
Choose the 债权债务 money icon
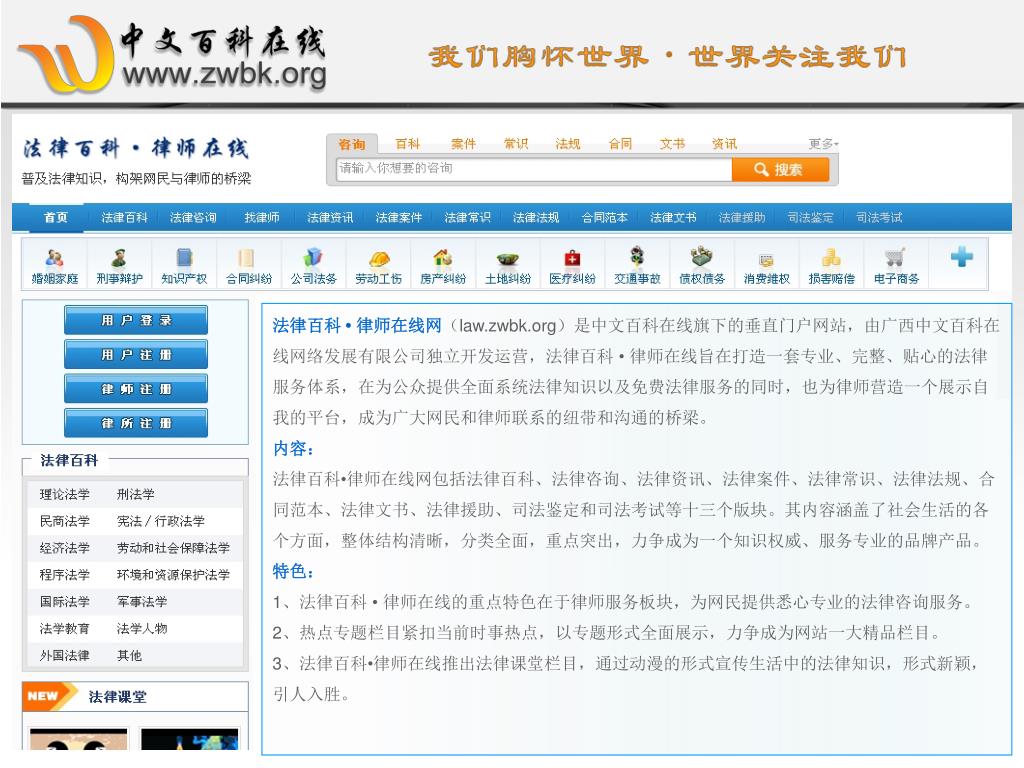click(x=701, y=256)
